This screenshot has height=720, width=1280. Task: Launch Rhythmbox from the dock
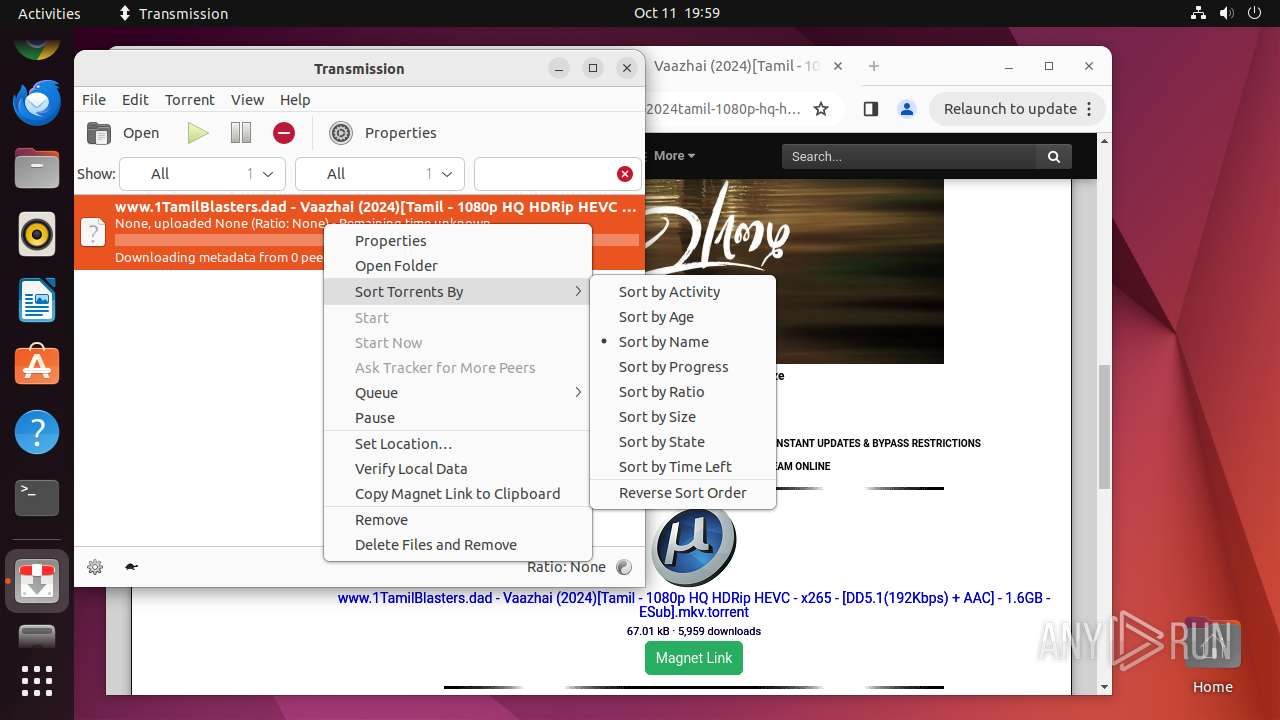[x=37, y=234]
